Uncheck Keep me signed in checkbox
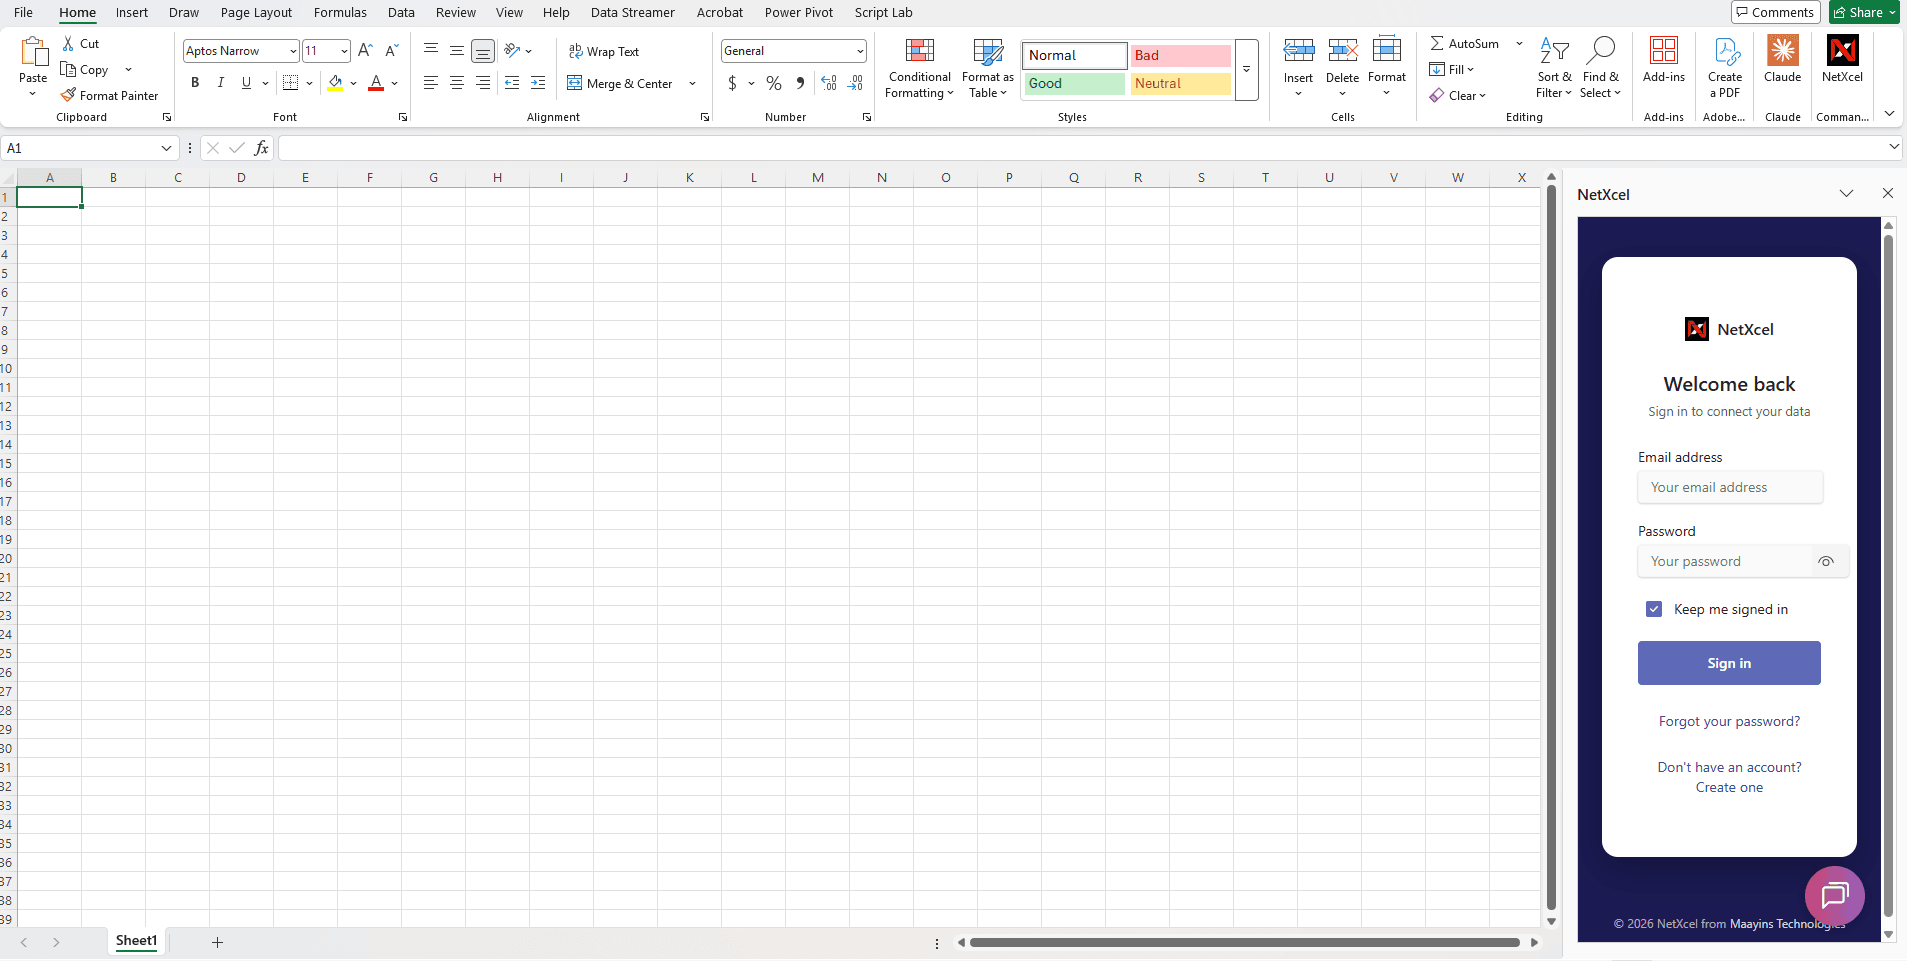 click(1654, 609)
